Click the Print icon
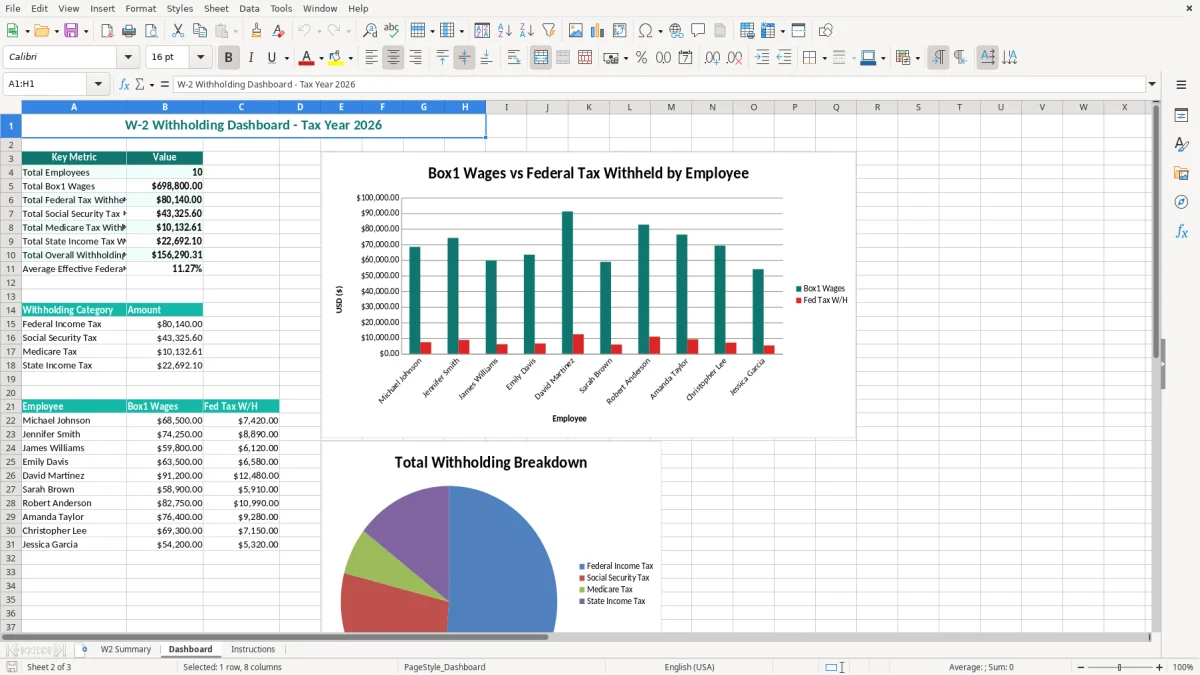 pyautogui.click(x=128, y=31)
